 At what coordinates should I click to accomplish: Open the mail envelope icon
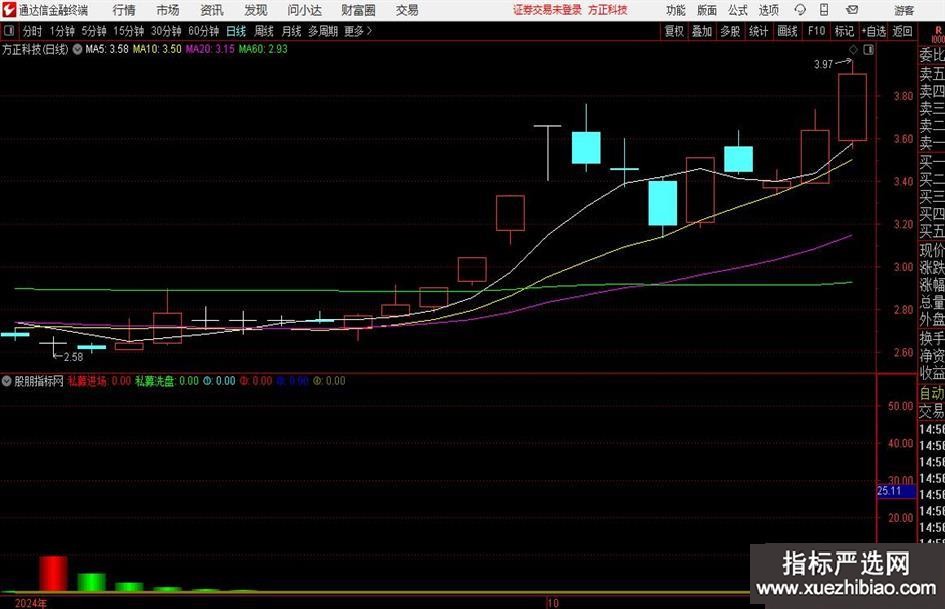tap(852, 10)
